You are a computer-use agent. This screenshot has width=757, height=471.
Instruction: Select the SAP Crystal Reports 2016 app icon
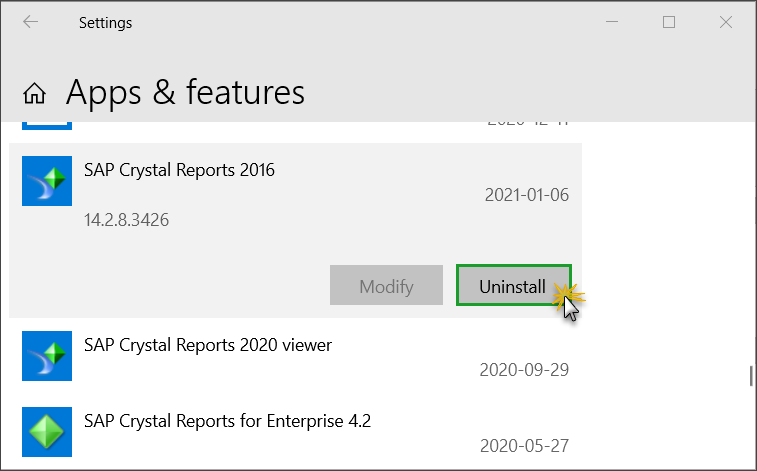pyautogui.click(x=47, y=181)
